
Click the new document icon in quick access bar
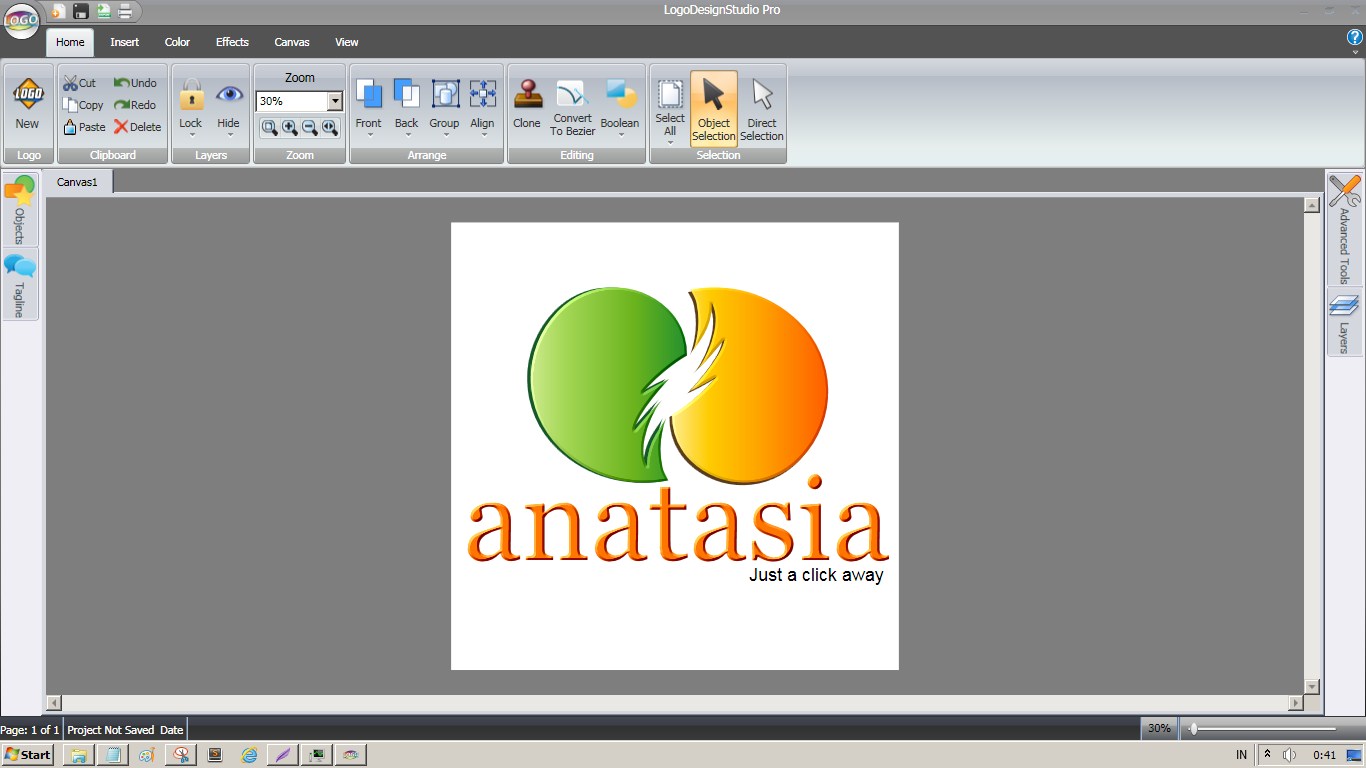(58, 12)
